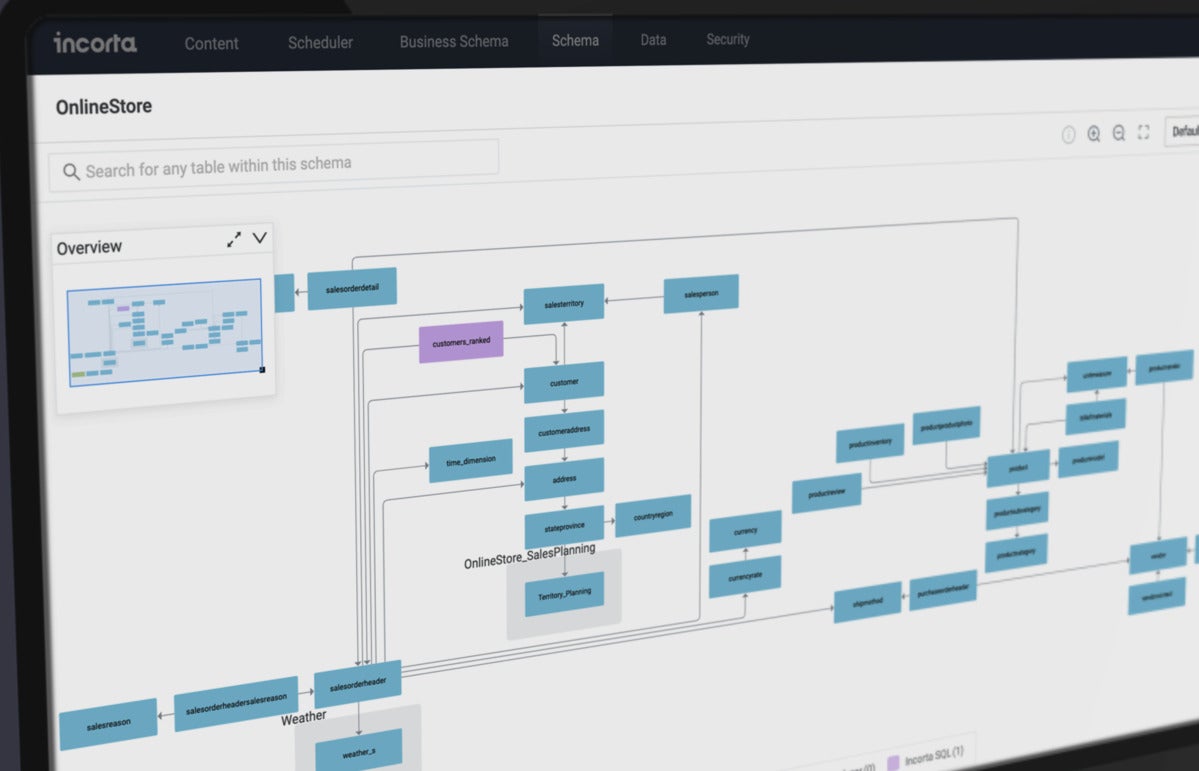This screenshot has width=1199, height=771.
Task: Click the Overview minimap thumbnail
Action: pos(165,332)
